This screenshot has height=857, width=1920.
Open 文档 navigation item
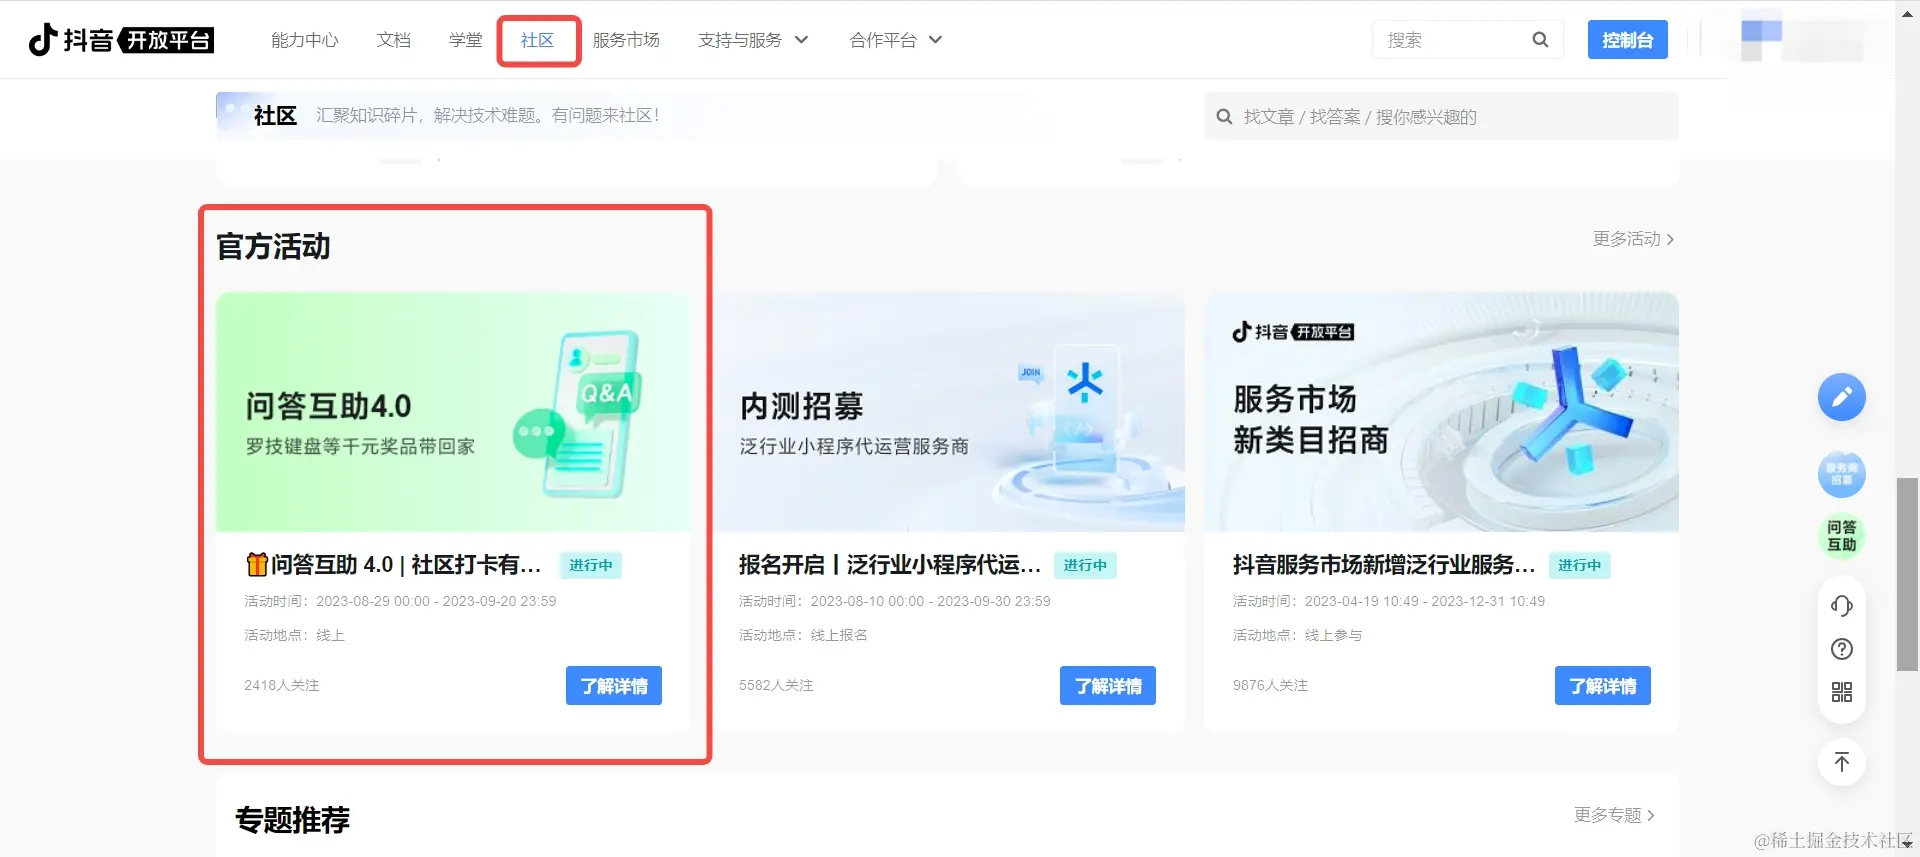pyautogui.click(x=394, y=40)
